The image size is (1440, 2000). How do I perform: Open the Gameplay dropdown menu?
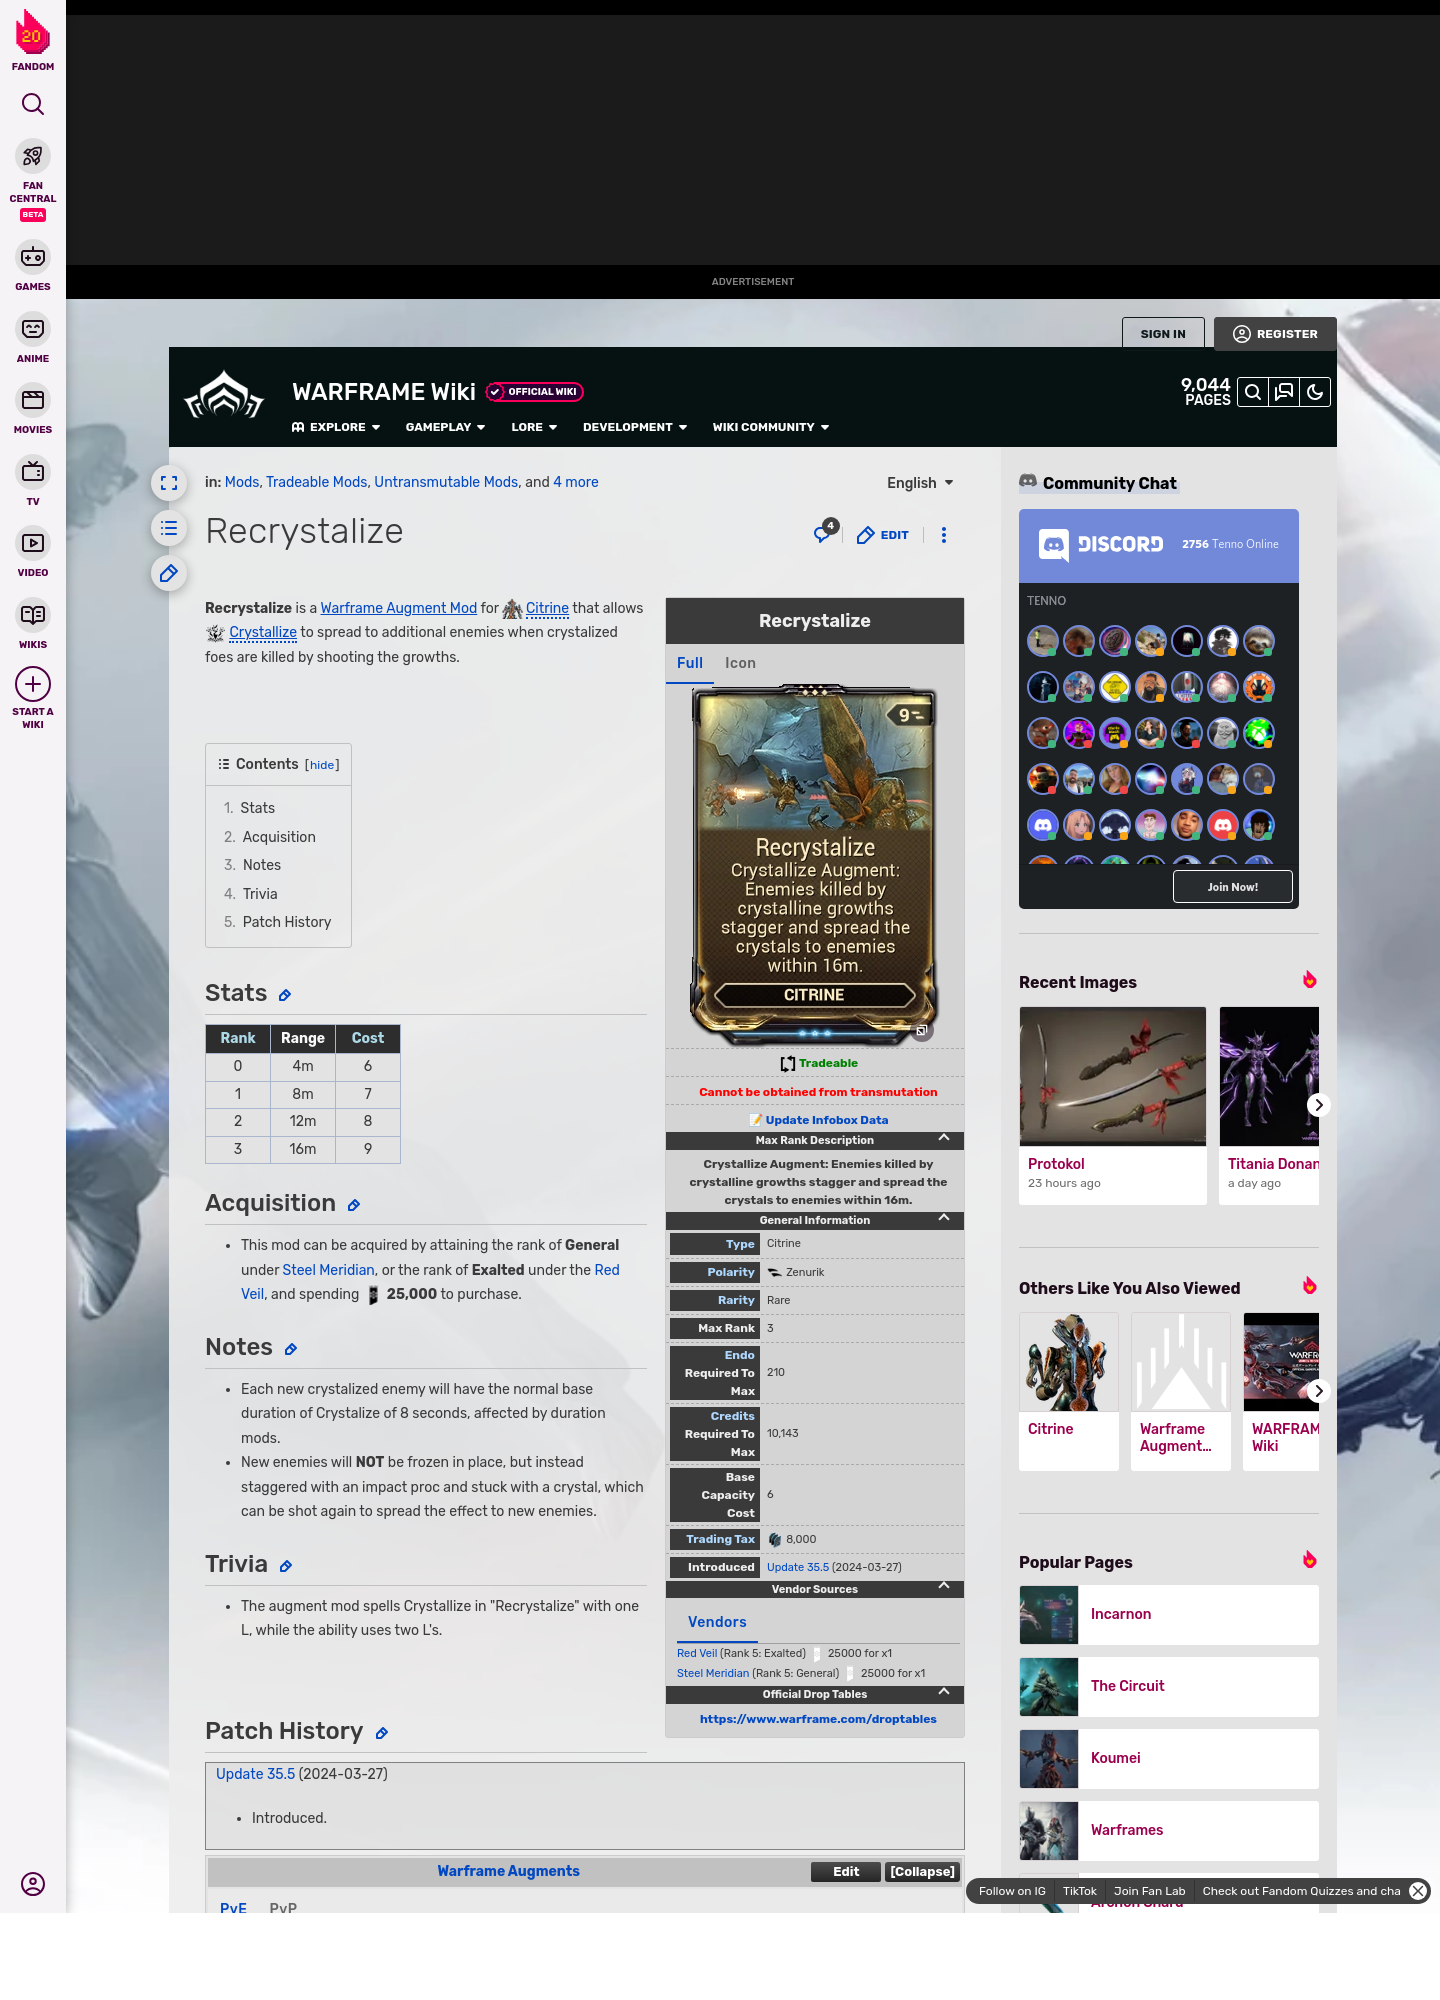point(445,427)
